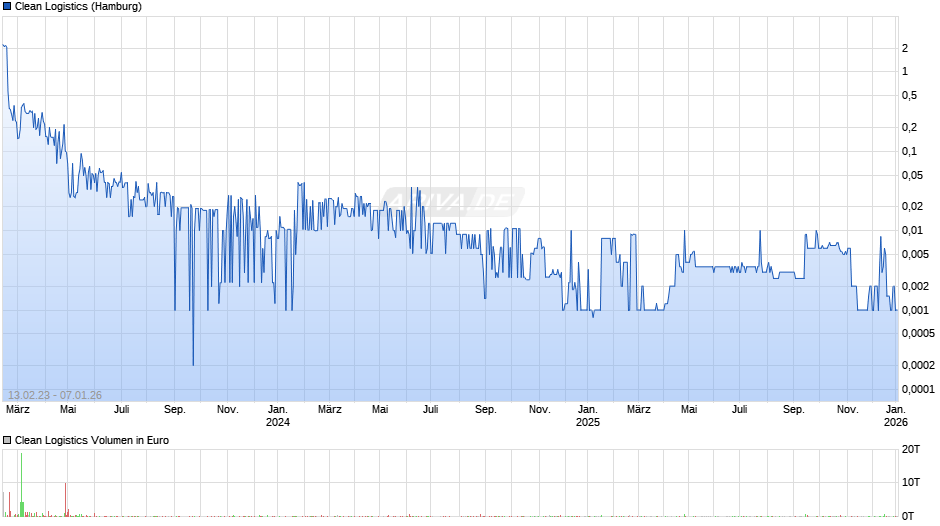Click the grey volume legend square
Viewport: 940px width, 526px height.
point(7,440)
